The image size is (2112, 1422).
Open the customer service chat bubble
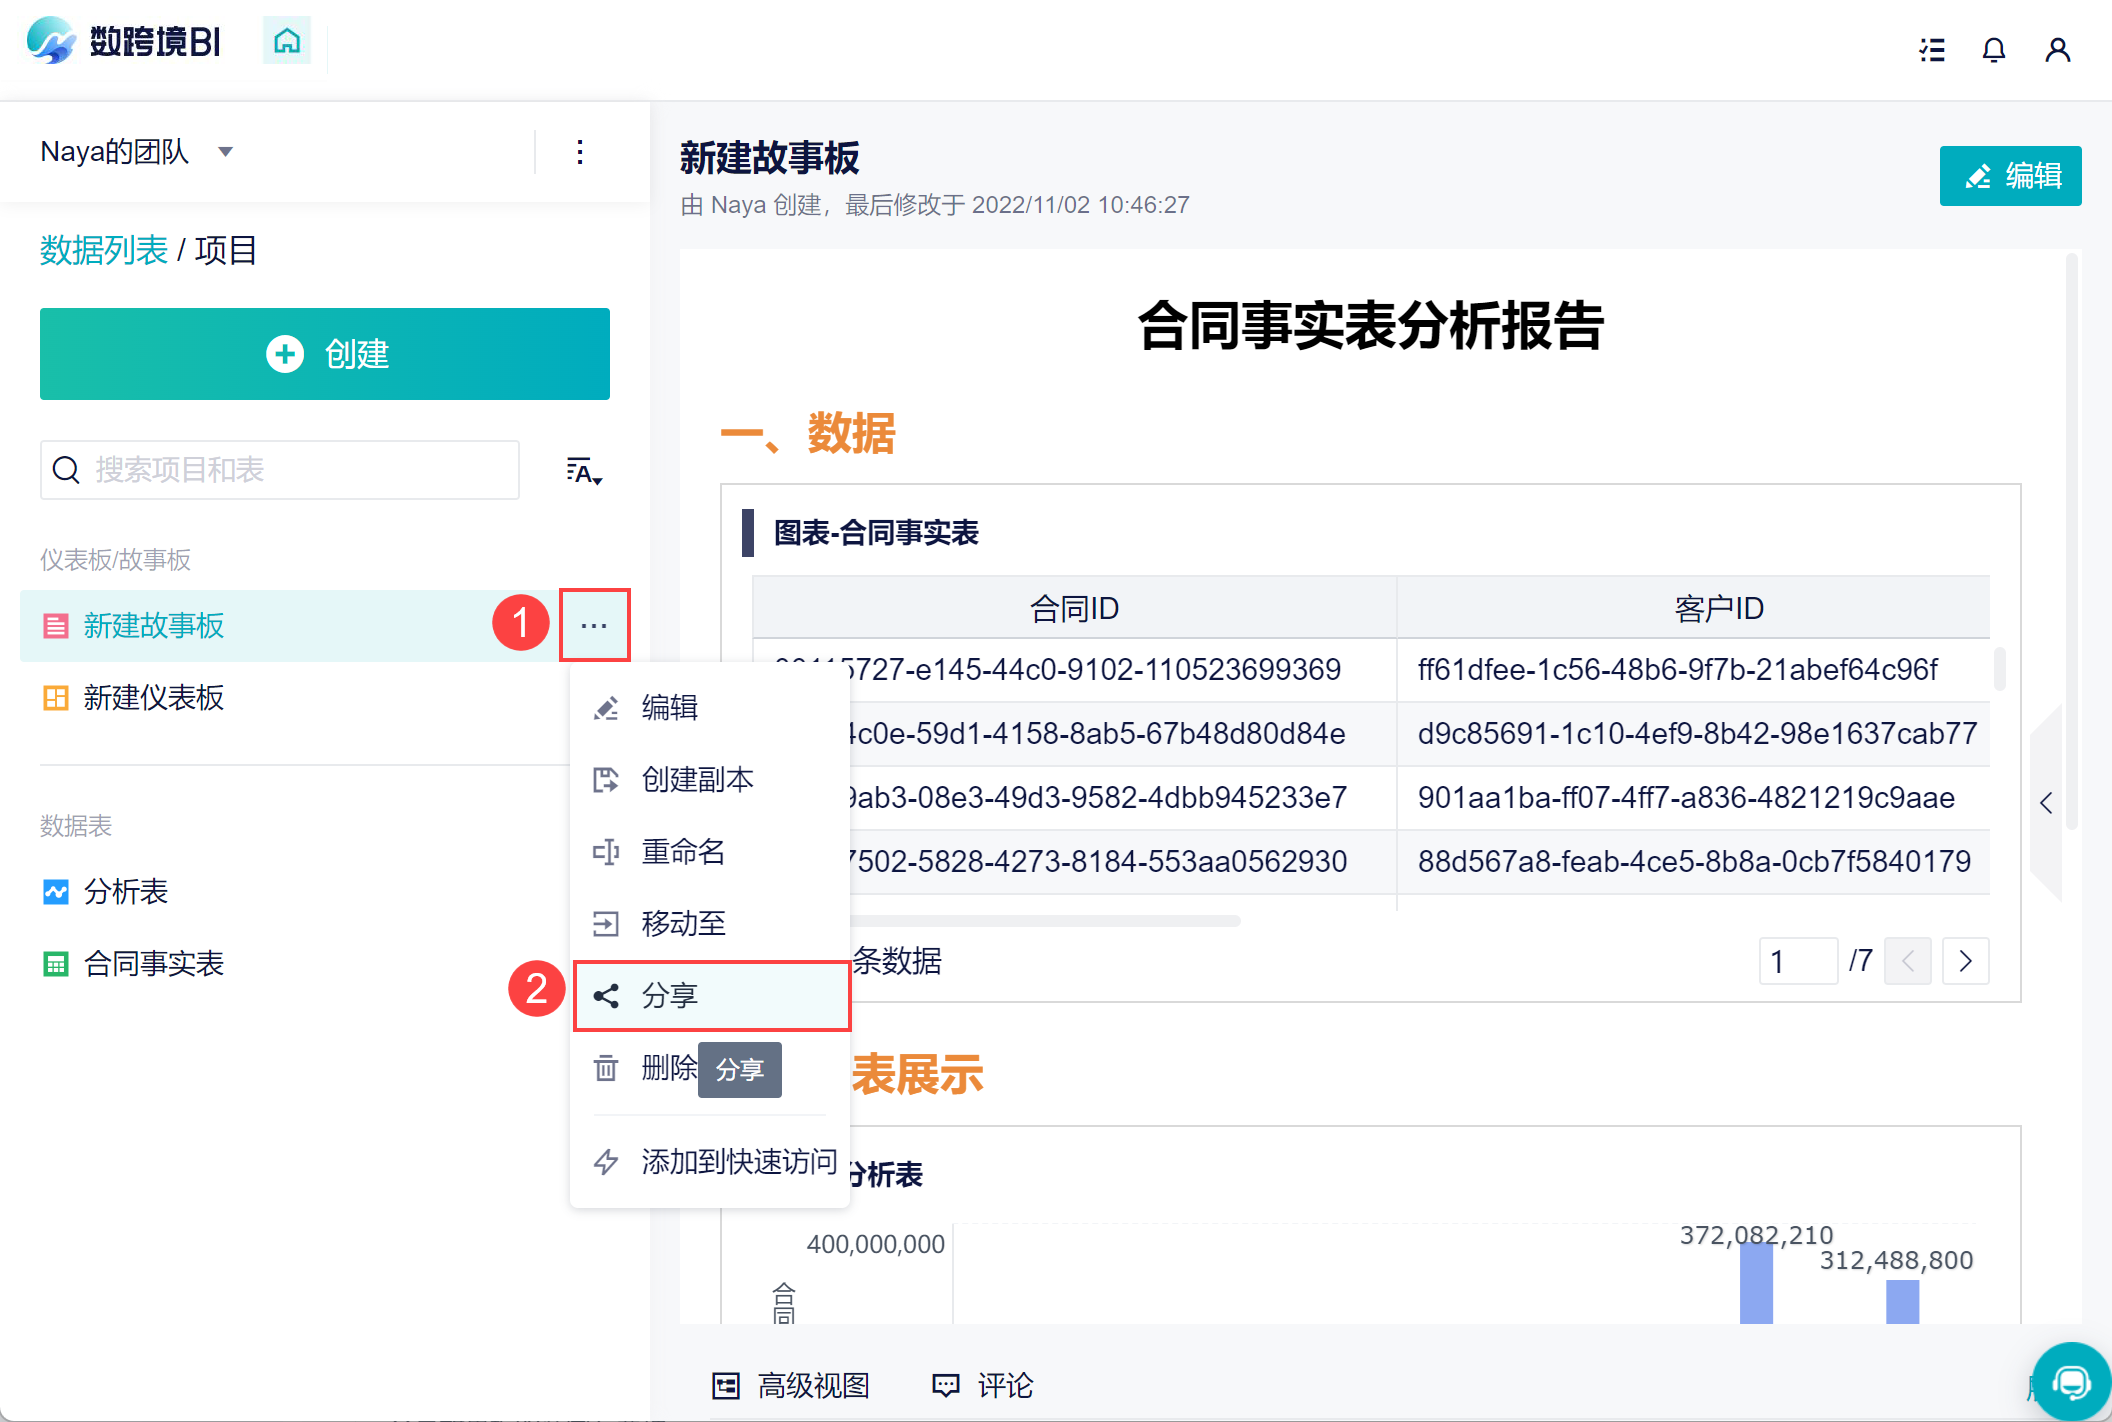pos(2071,1382)
